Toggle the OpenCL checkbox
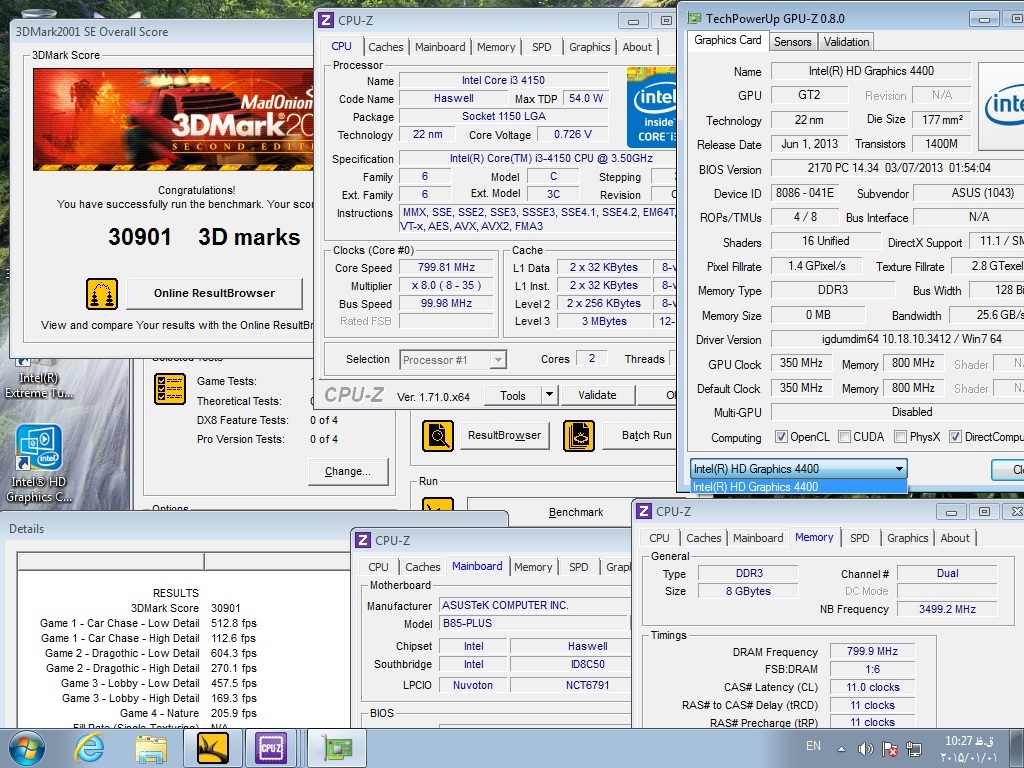 pos(781,437)
